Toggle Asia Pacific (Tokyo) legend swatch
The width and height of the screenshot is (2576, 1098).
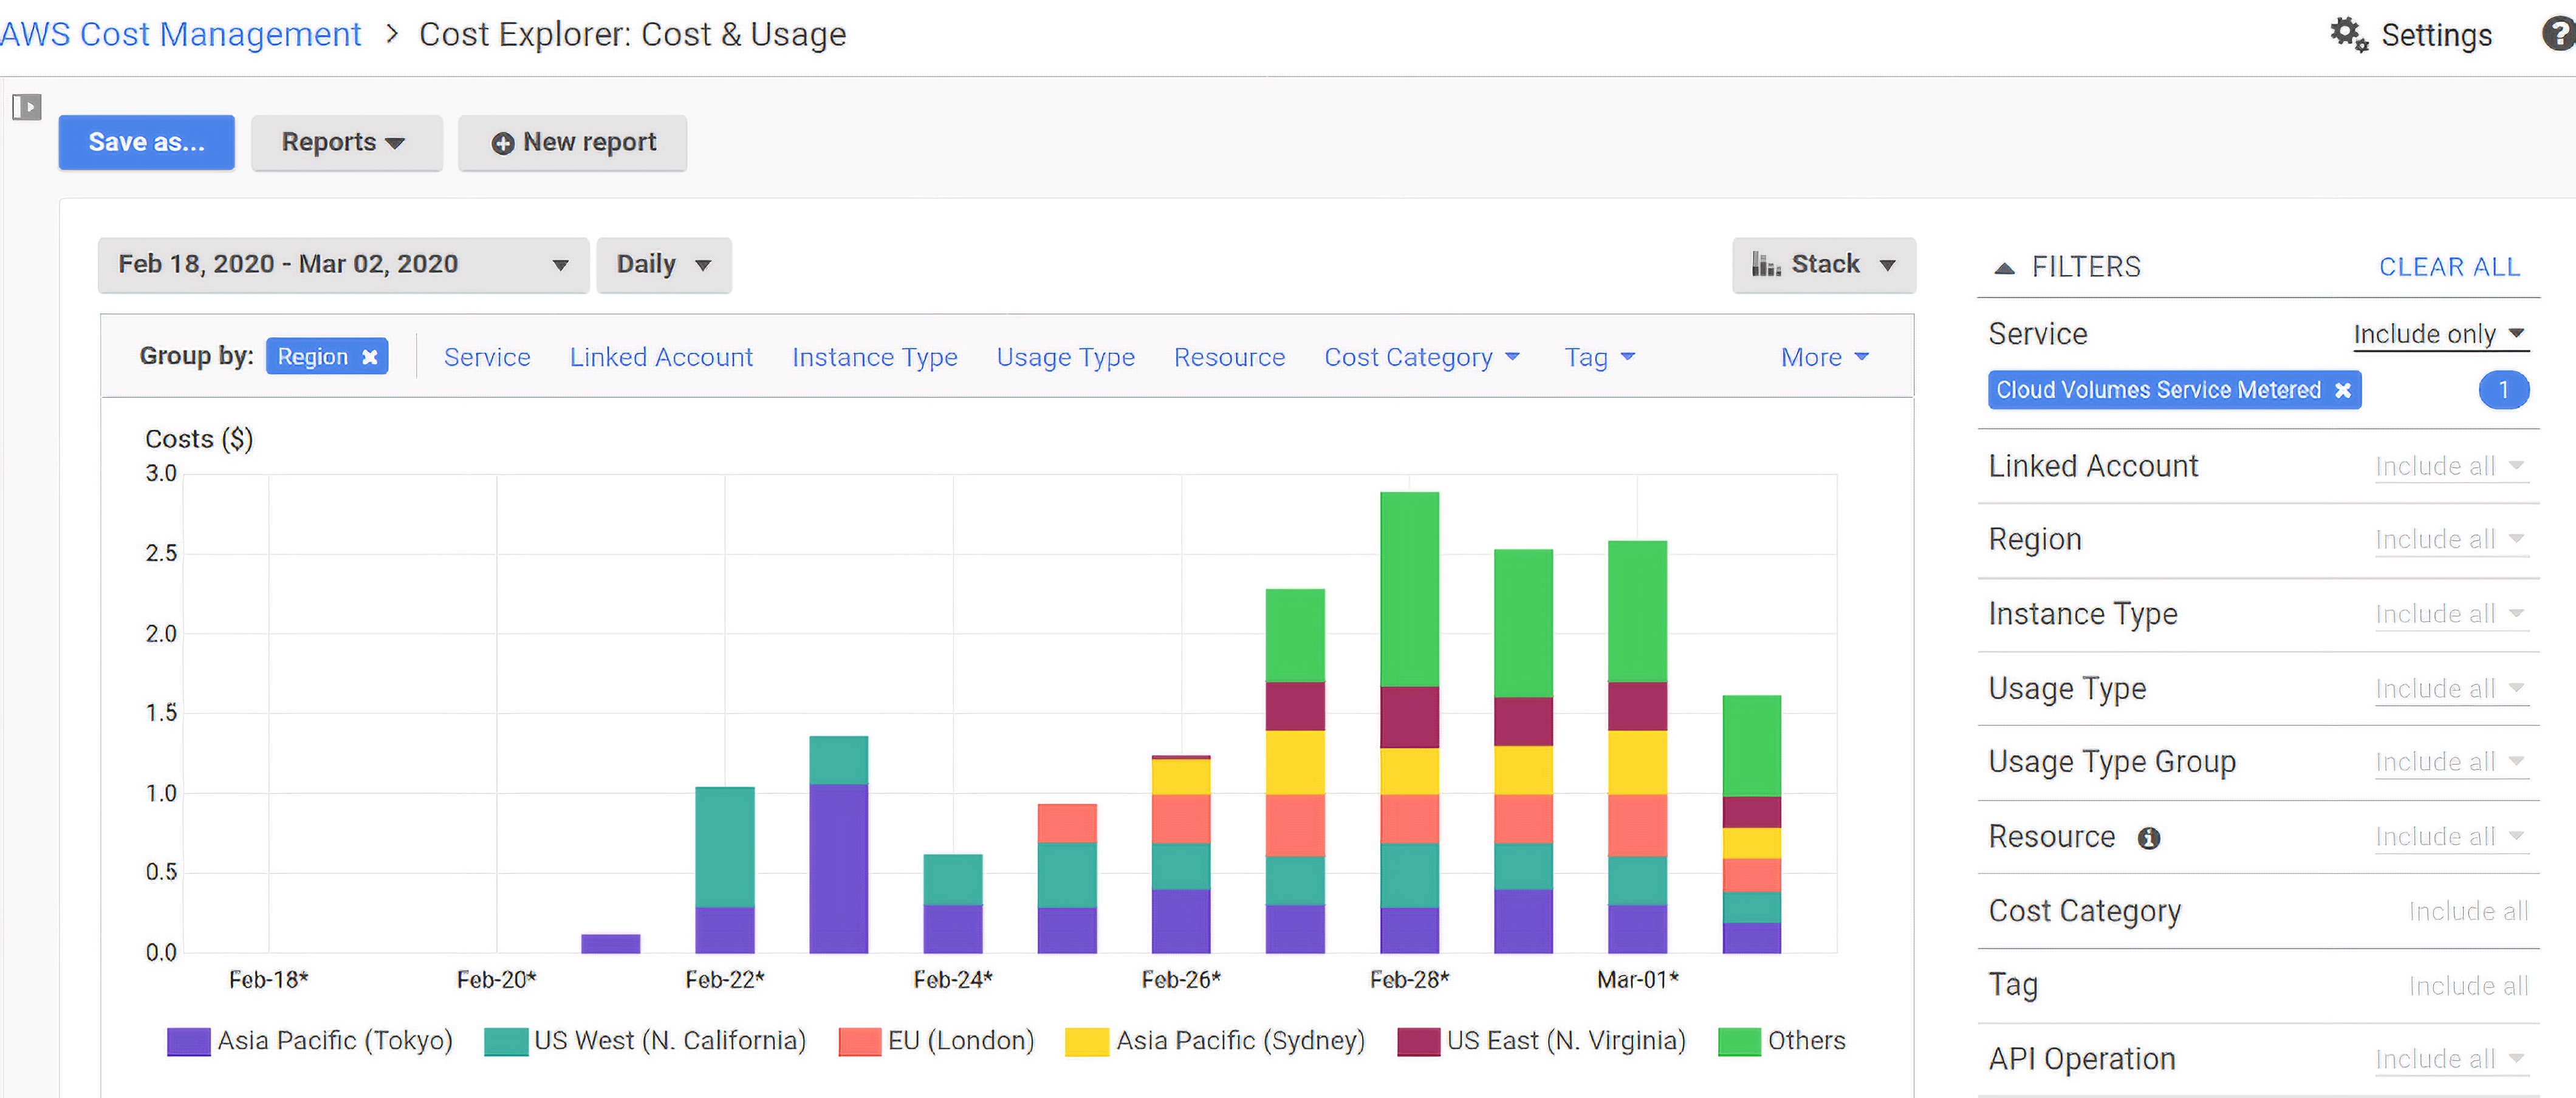[x=188, y=1041]
